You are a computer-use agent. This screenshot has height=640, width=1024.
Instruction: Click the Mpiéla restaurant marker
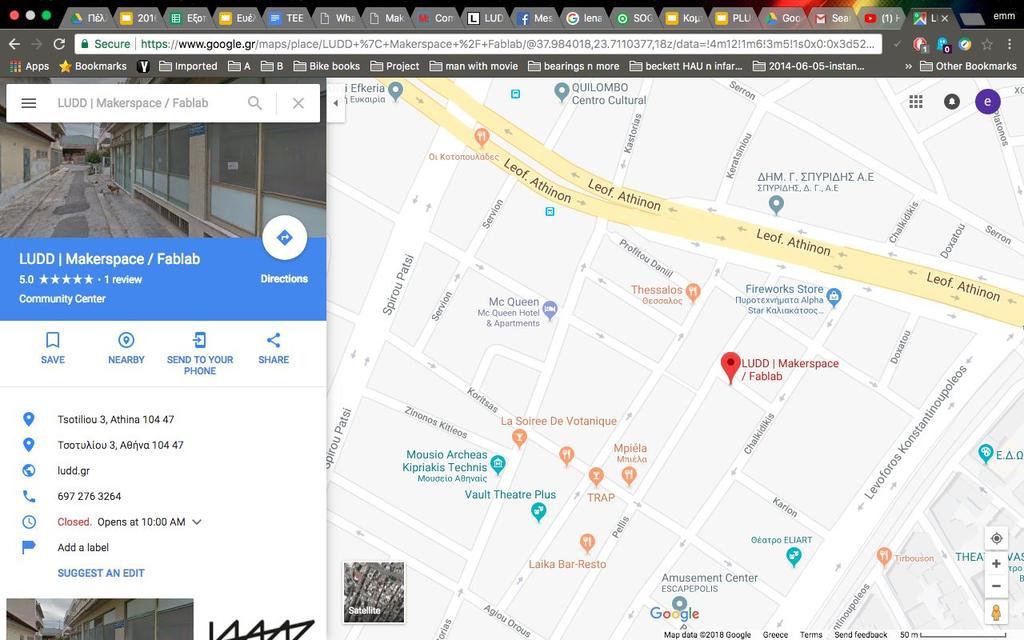[x=629, y=475]
